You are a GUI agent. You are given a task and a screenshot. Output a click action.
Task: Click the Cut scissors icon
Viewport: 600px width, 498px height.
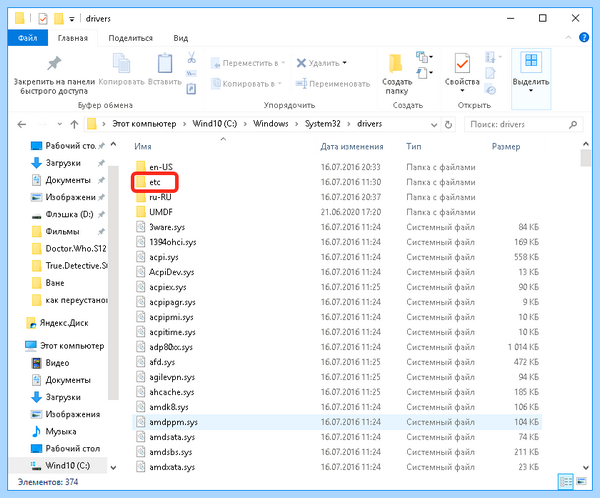[191, 57]
